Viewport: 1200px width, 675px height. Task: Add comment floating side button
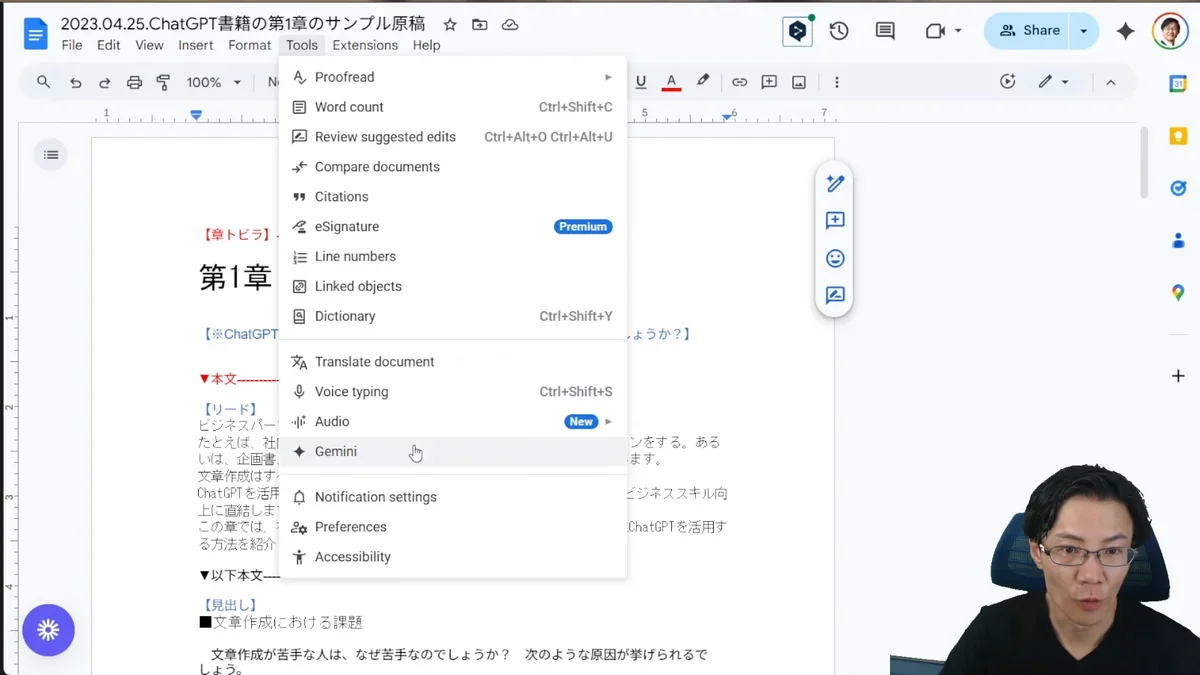(835, 220)
